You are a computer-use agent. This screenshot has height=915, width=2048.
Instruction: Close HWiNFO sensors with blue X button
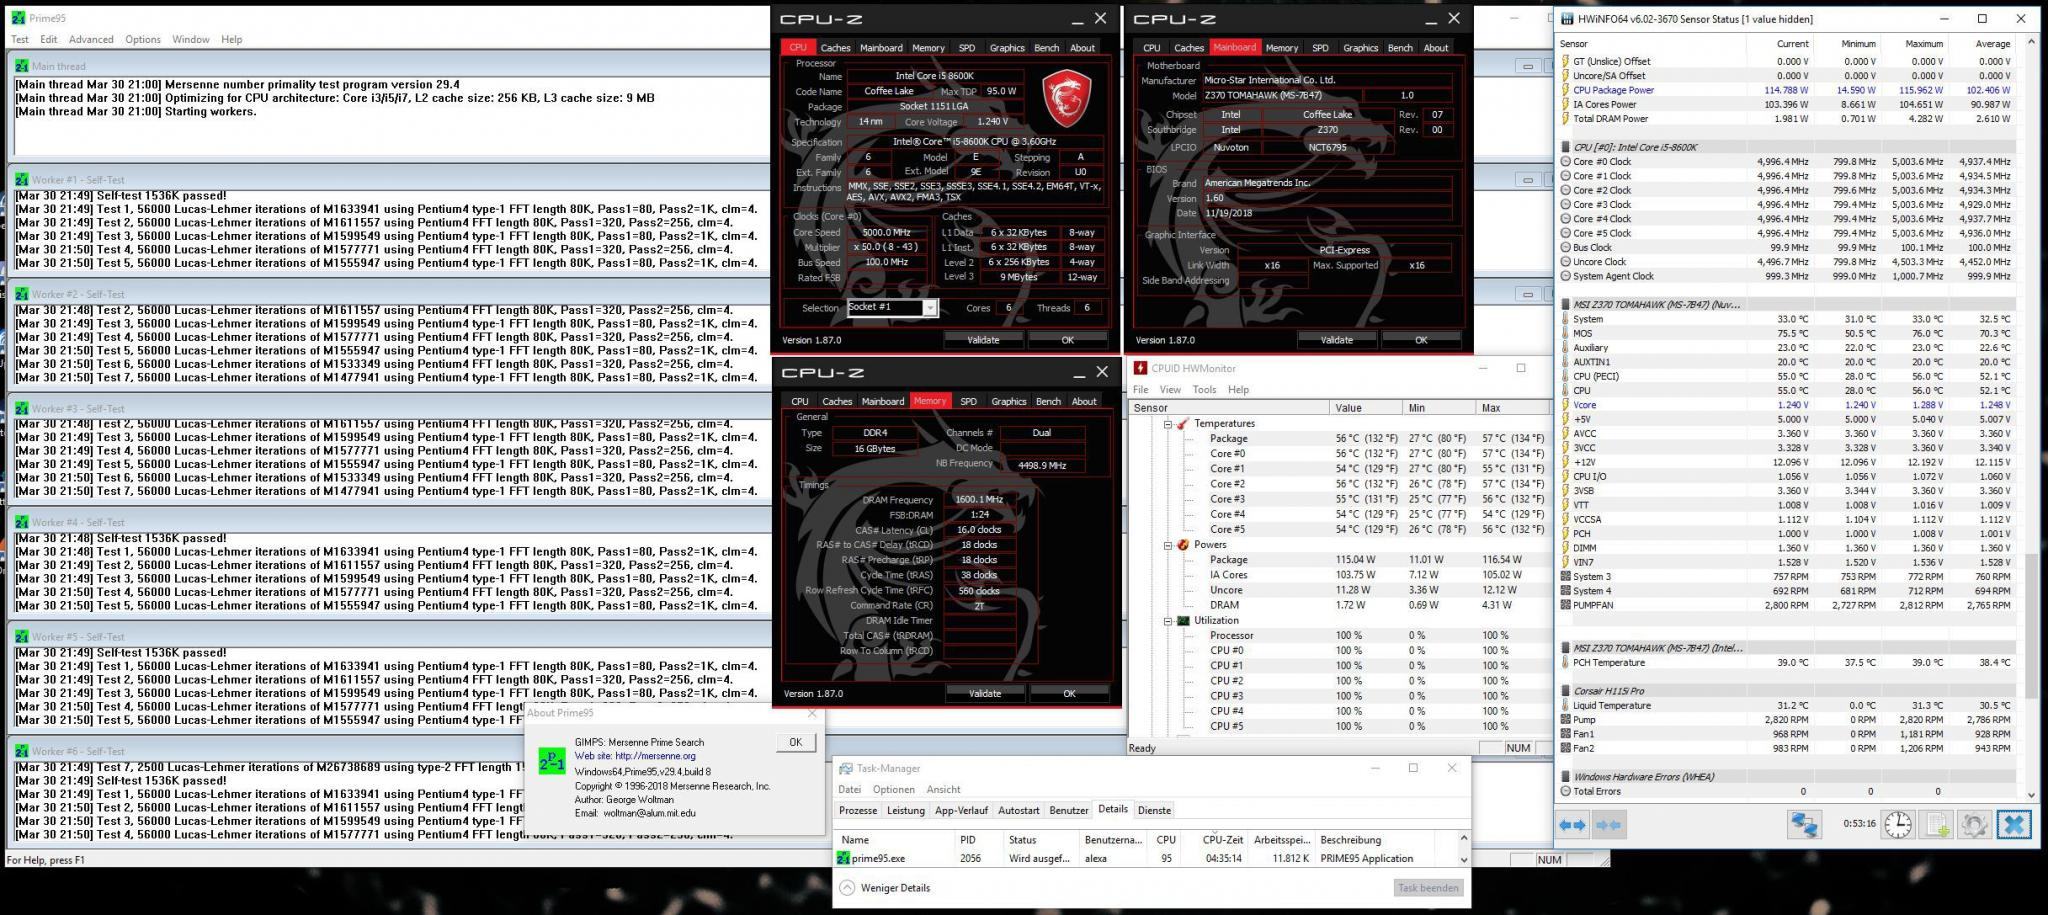click(x=2014, y=825)
